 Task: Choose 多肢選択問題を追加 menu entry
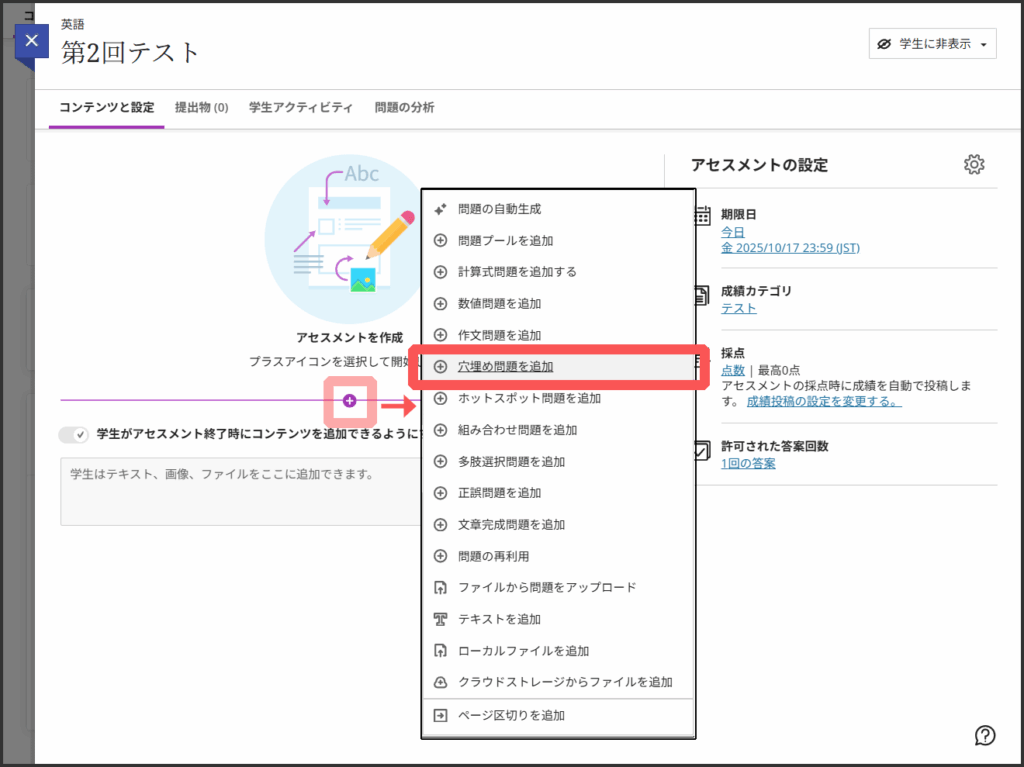point(511,461)
